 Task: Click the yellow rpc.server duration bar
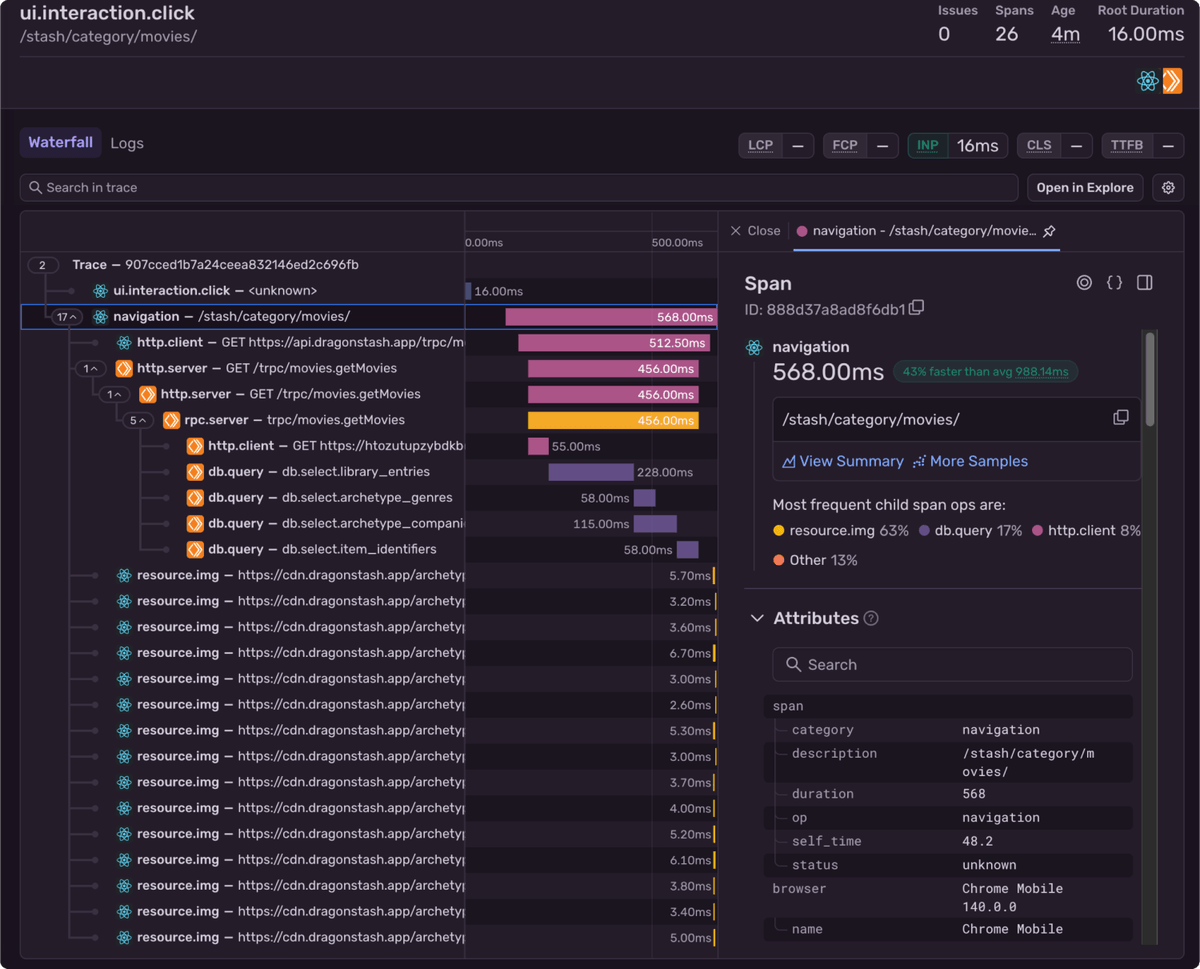point(612,420)
